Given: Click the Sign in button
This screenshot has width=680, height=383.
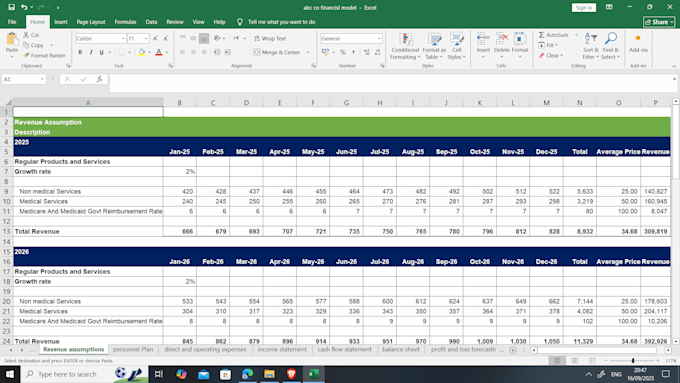Looking at the screenshot, I should (584, 7).
